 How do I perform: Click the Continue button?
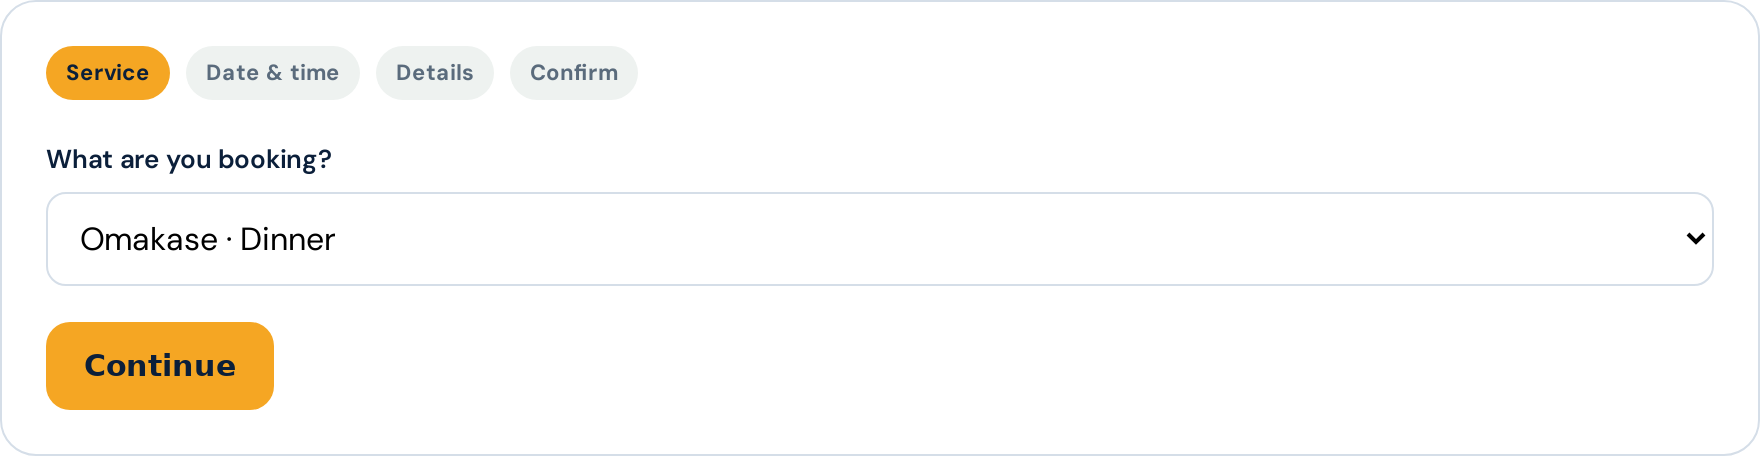160,366
